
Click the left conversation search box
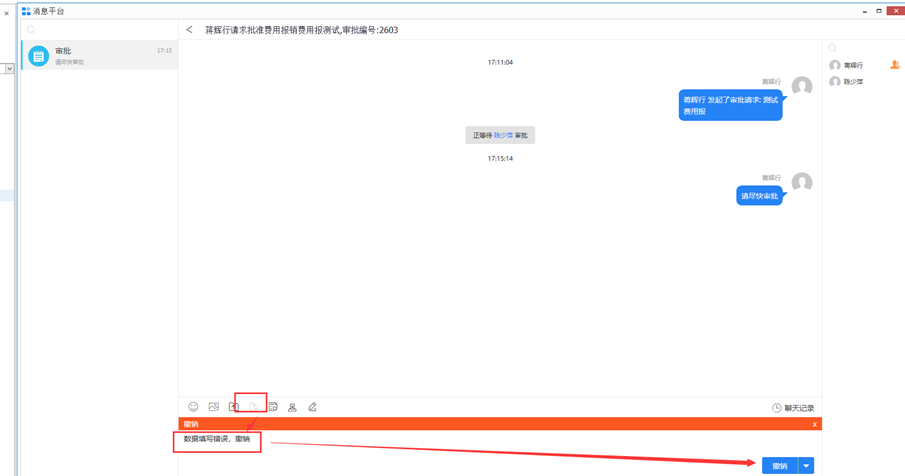coord(99,30)
